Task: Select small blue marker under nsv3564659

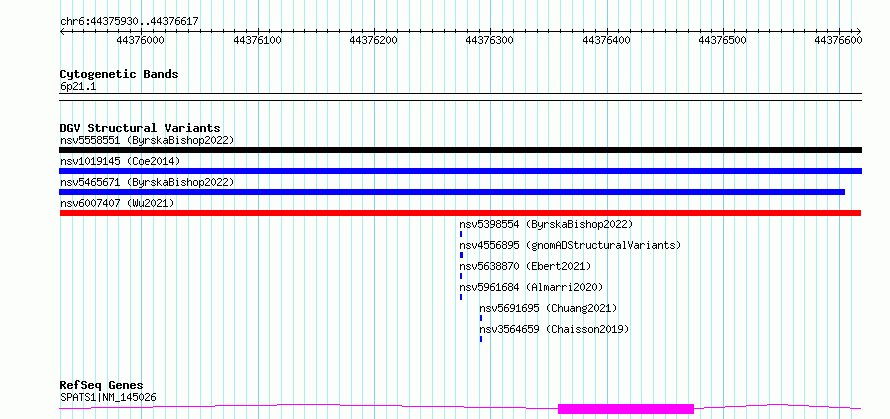Action: tap(481, 339)
